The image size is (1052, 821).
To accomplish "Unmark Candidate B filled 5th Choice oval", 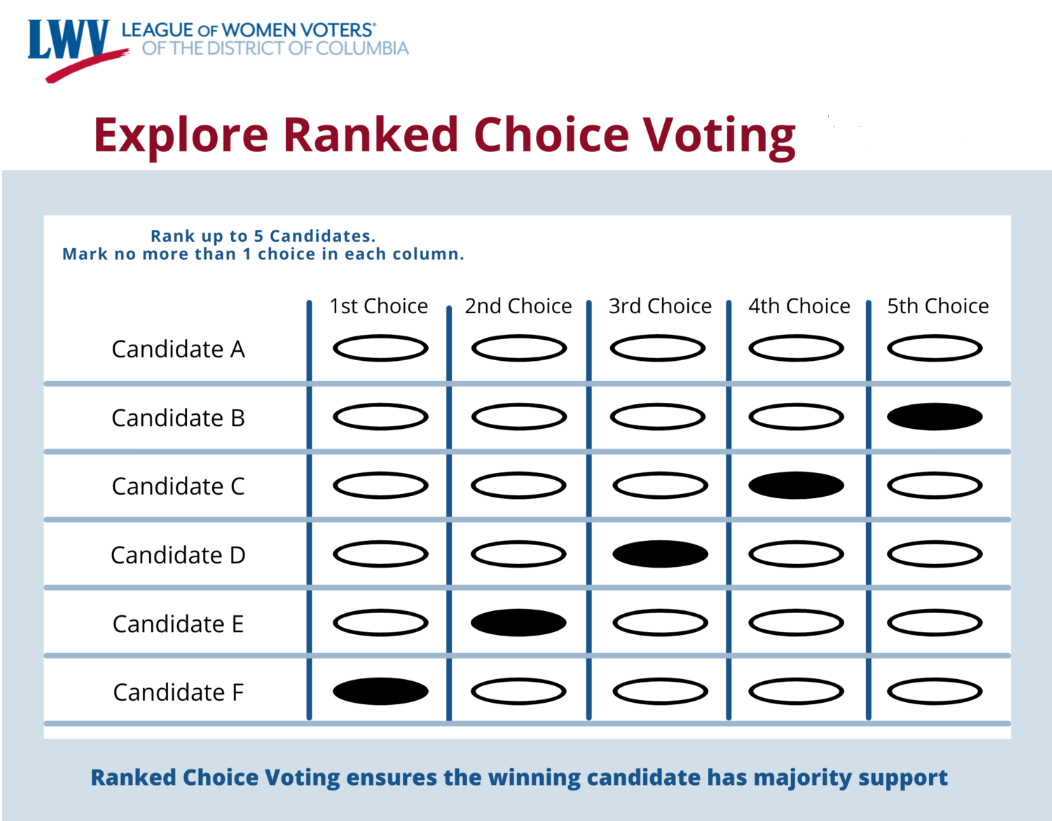I will tap(935, 417).
